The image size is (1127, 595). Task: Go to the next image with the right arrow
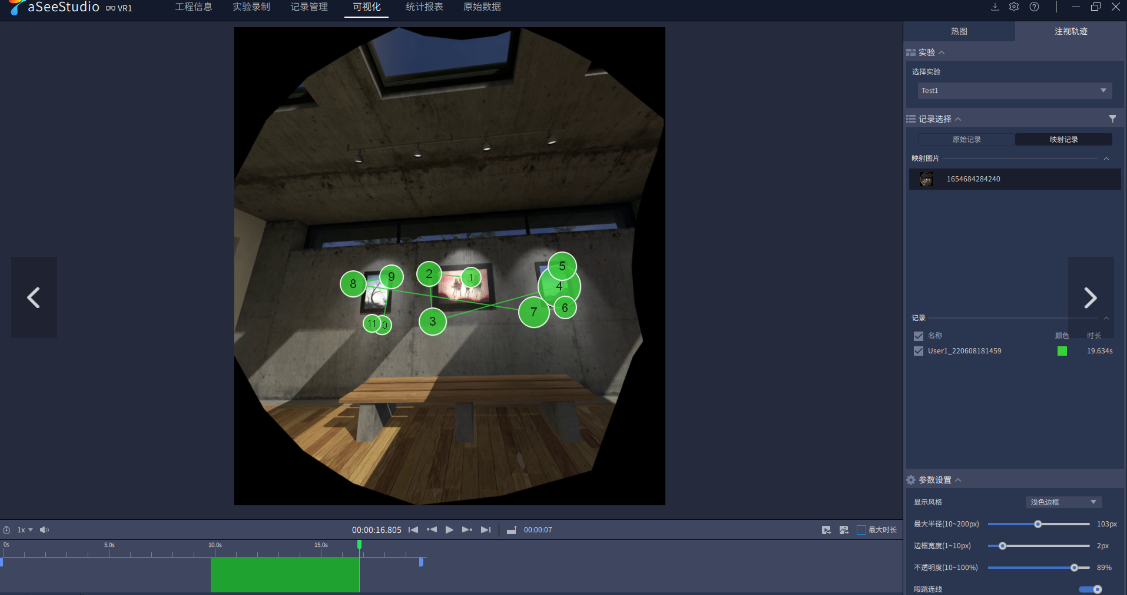click(x=1090, y=297)
